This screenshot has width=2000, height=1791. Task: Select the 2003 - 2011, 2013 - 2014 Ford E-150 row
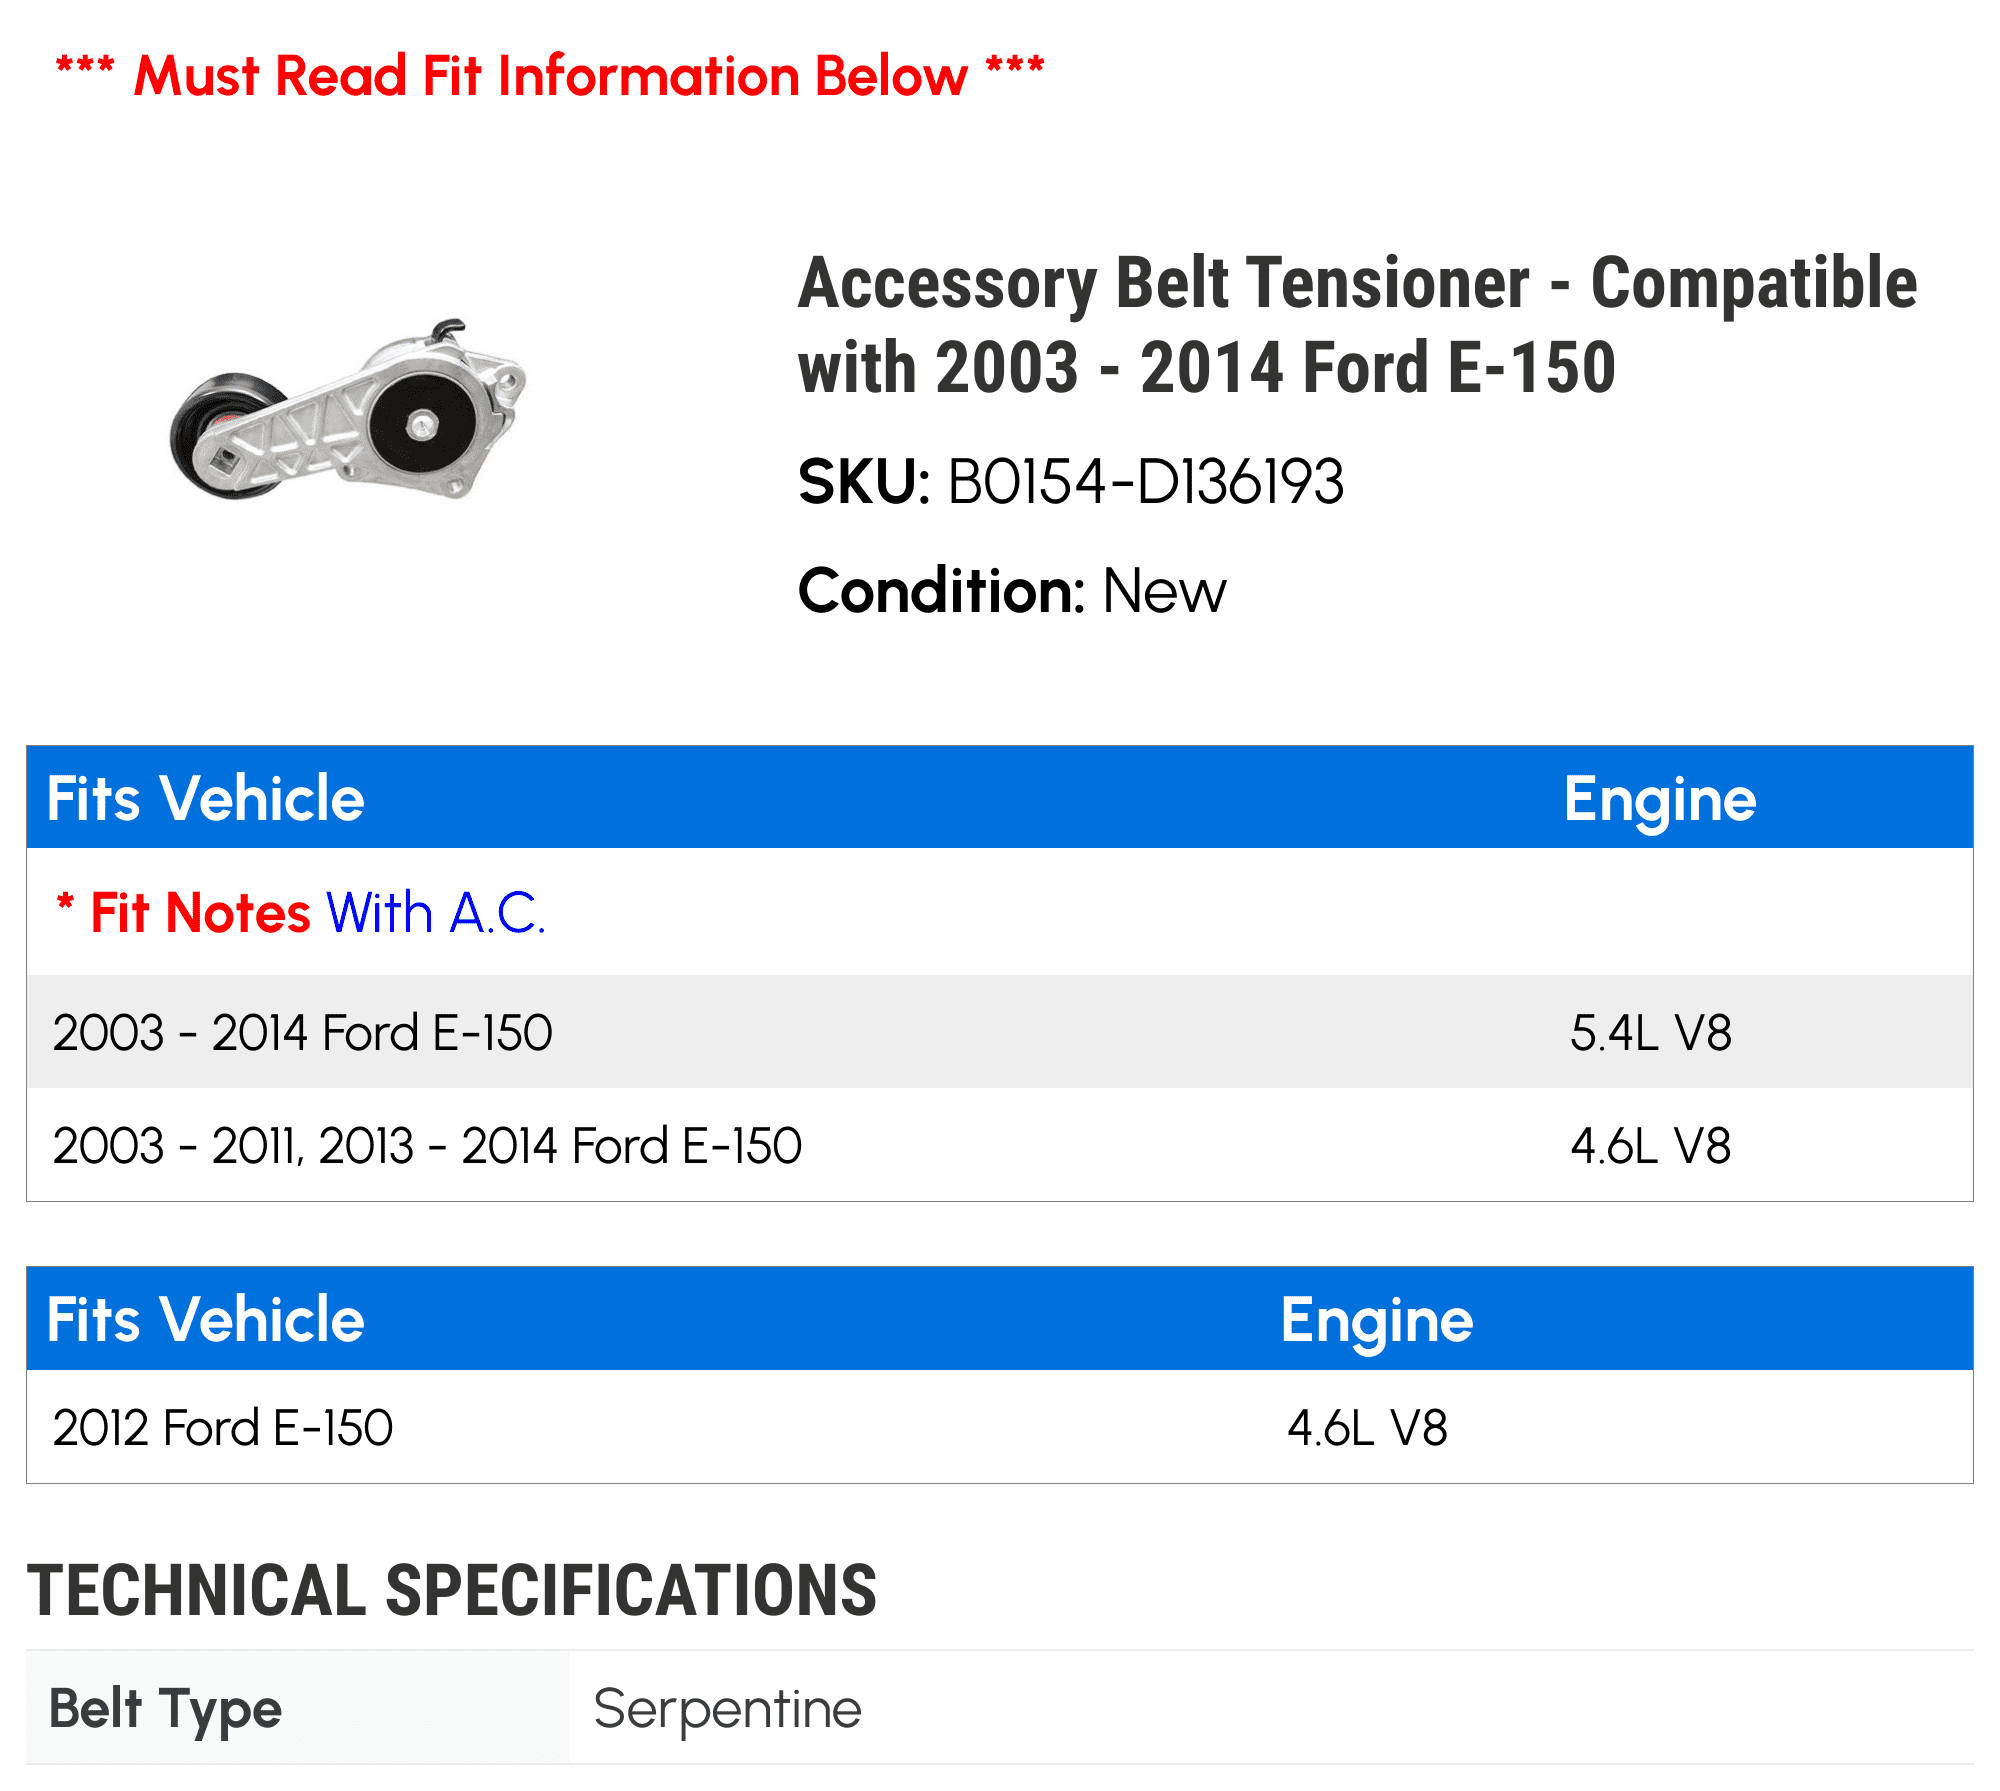tap(1000, 1145)
